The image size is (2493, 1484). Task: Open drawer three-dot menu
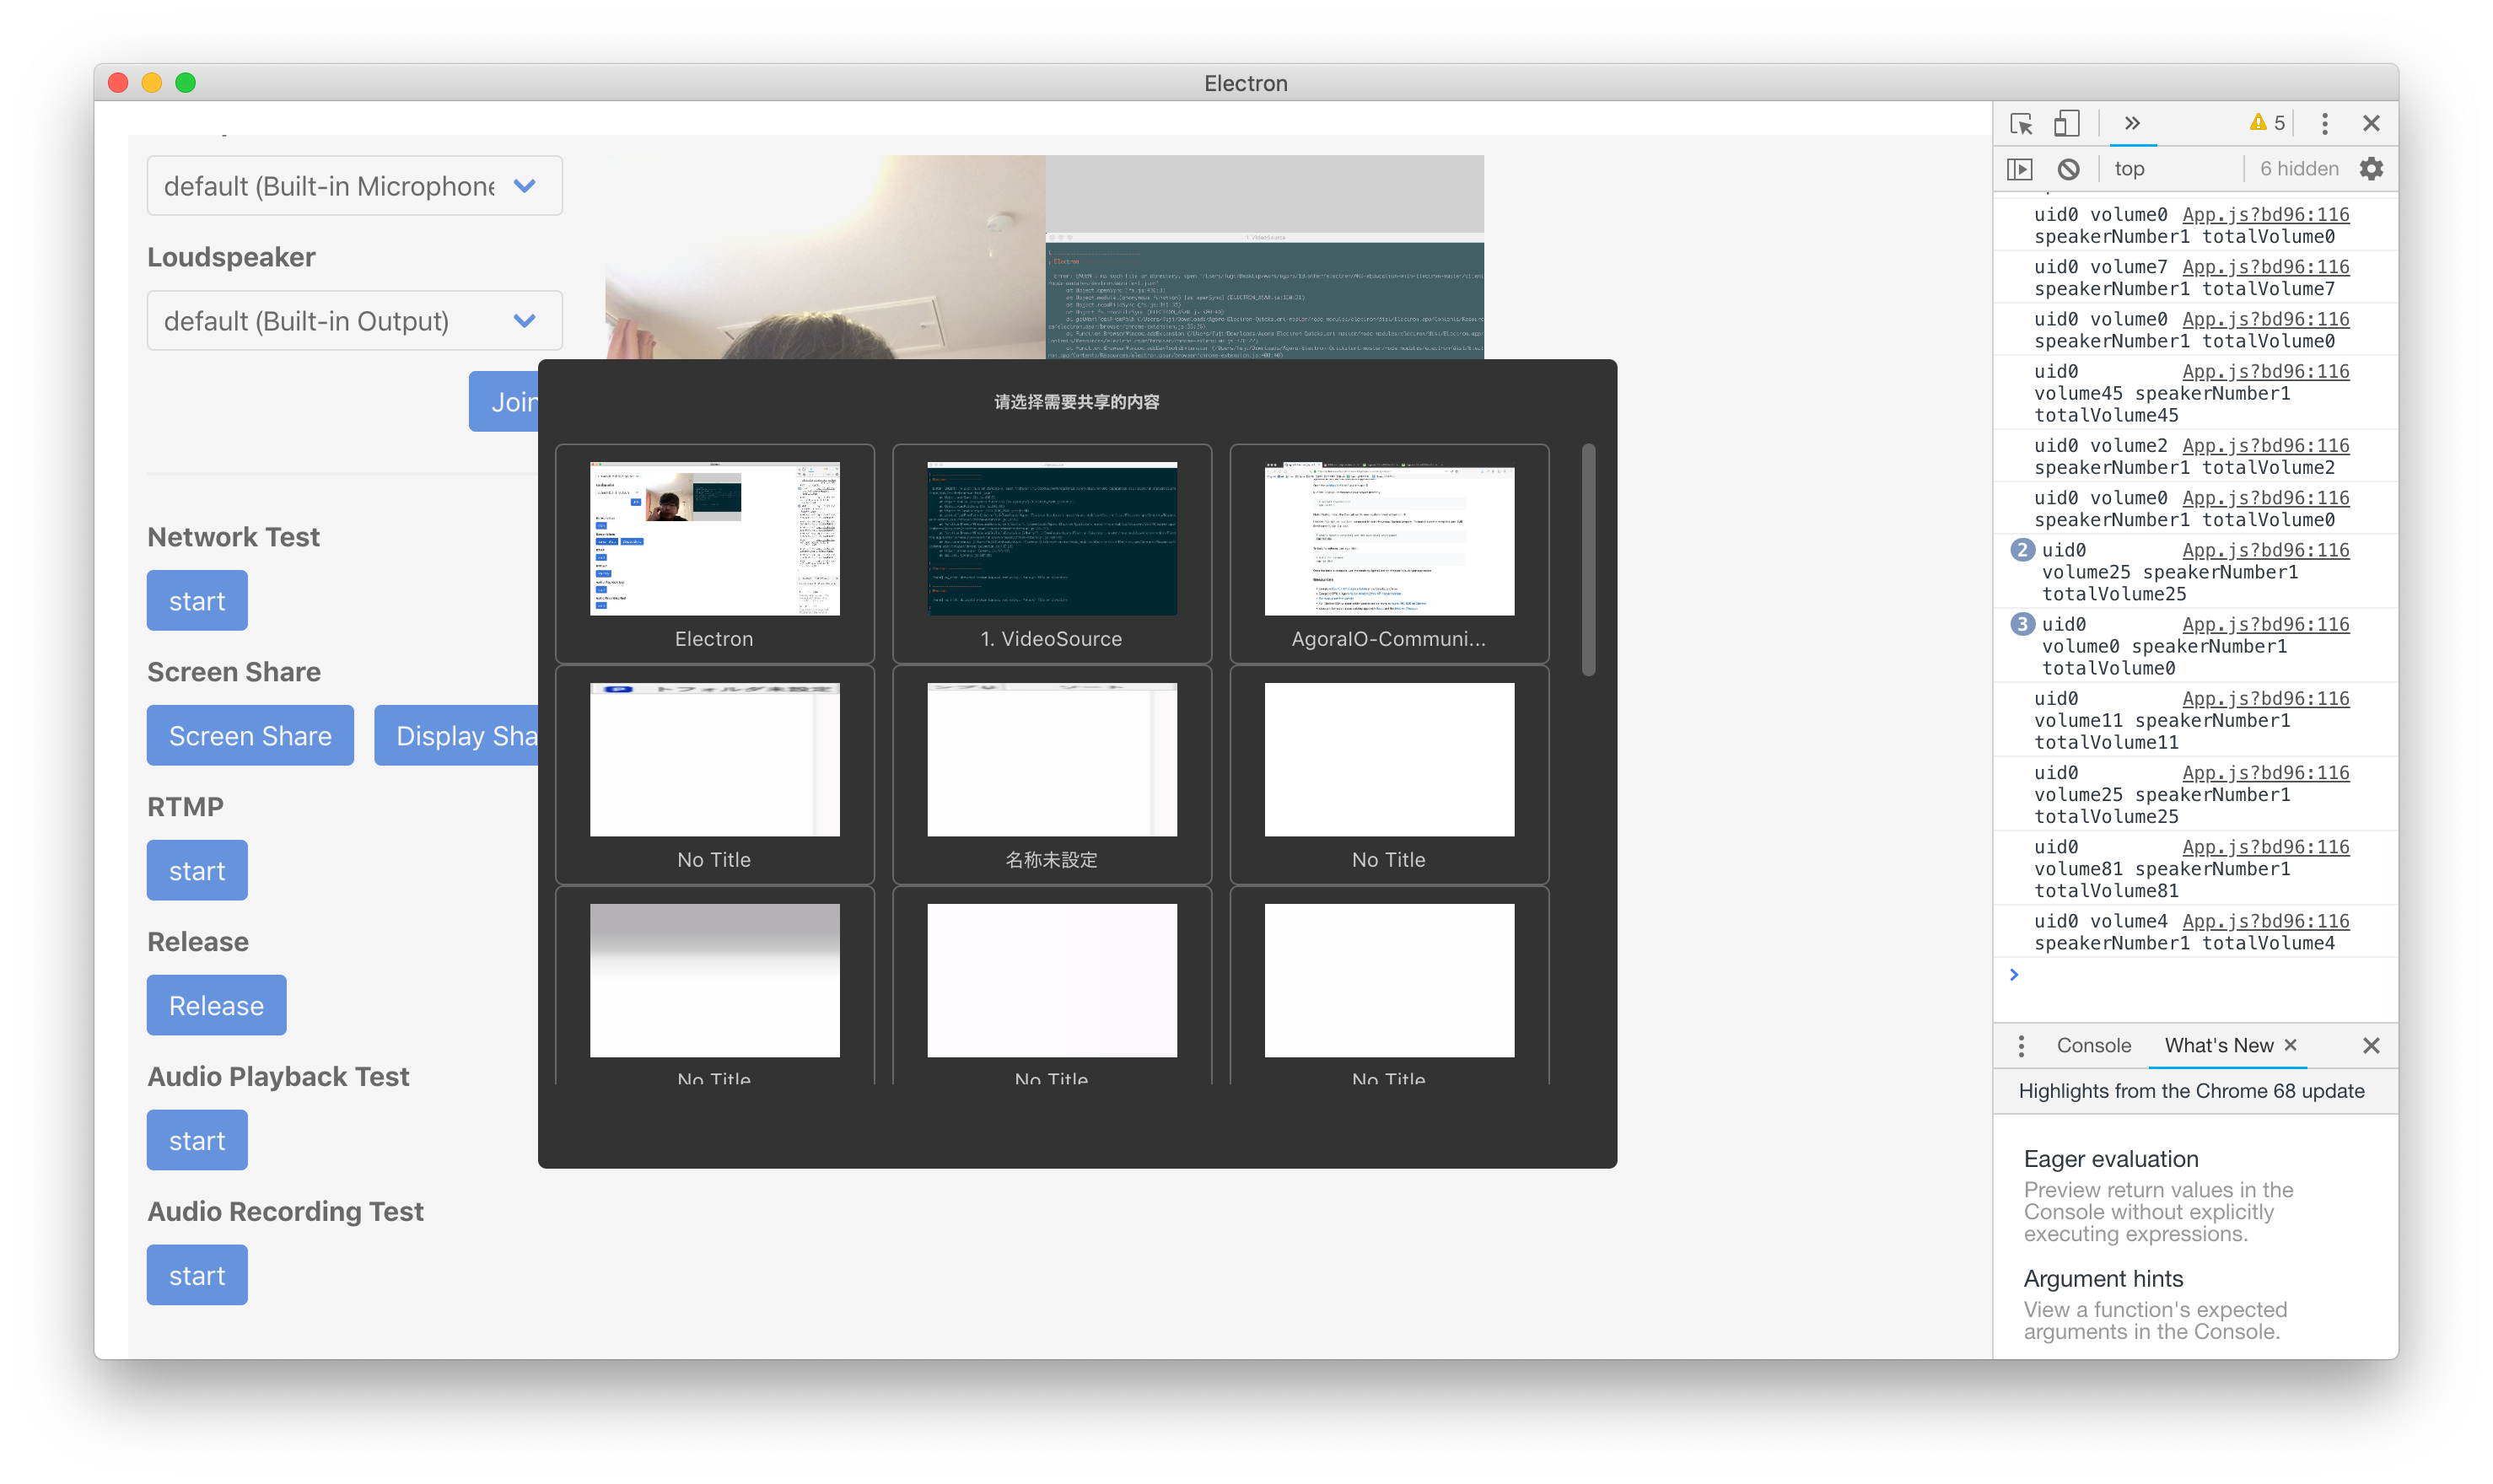click(2021, 1045)
